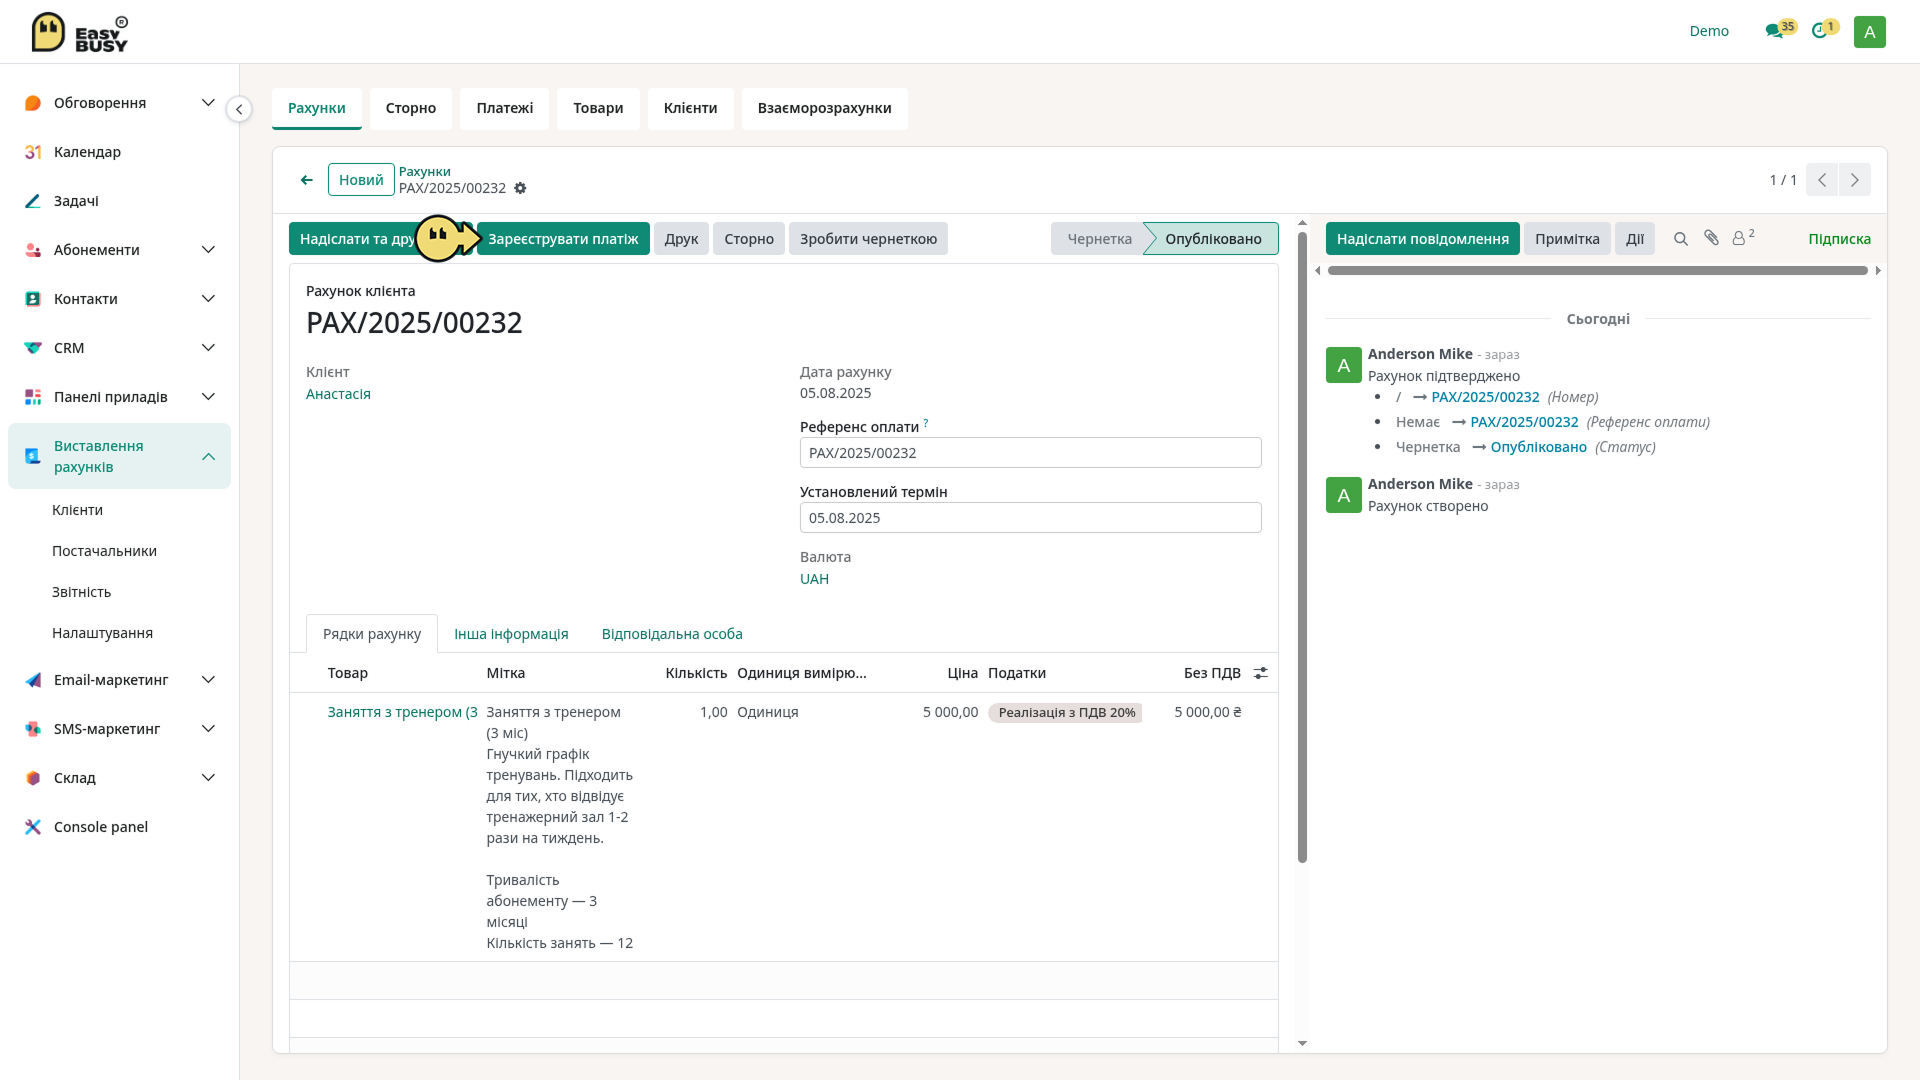This screenshot has height=1080, width=1920.
Task: Show followers icon with count 2
Action: [1743, 237]
